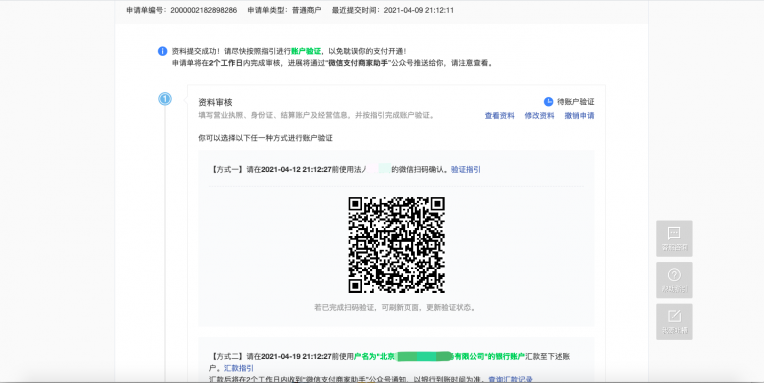Screen dimensions: 764x383
Task: Click application number 2000002182898286
Action: pos(204,10)
